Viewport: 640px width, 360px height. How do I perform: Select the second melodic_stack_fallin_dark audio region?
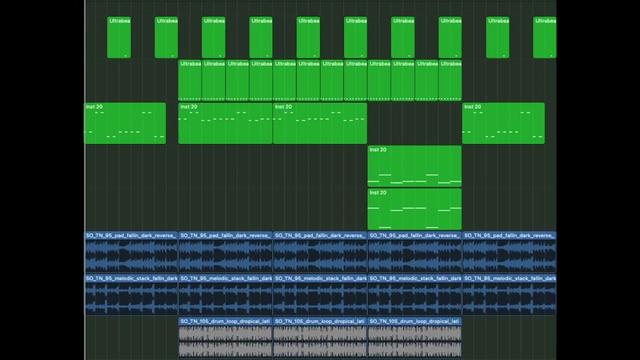click(225, 295)
